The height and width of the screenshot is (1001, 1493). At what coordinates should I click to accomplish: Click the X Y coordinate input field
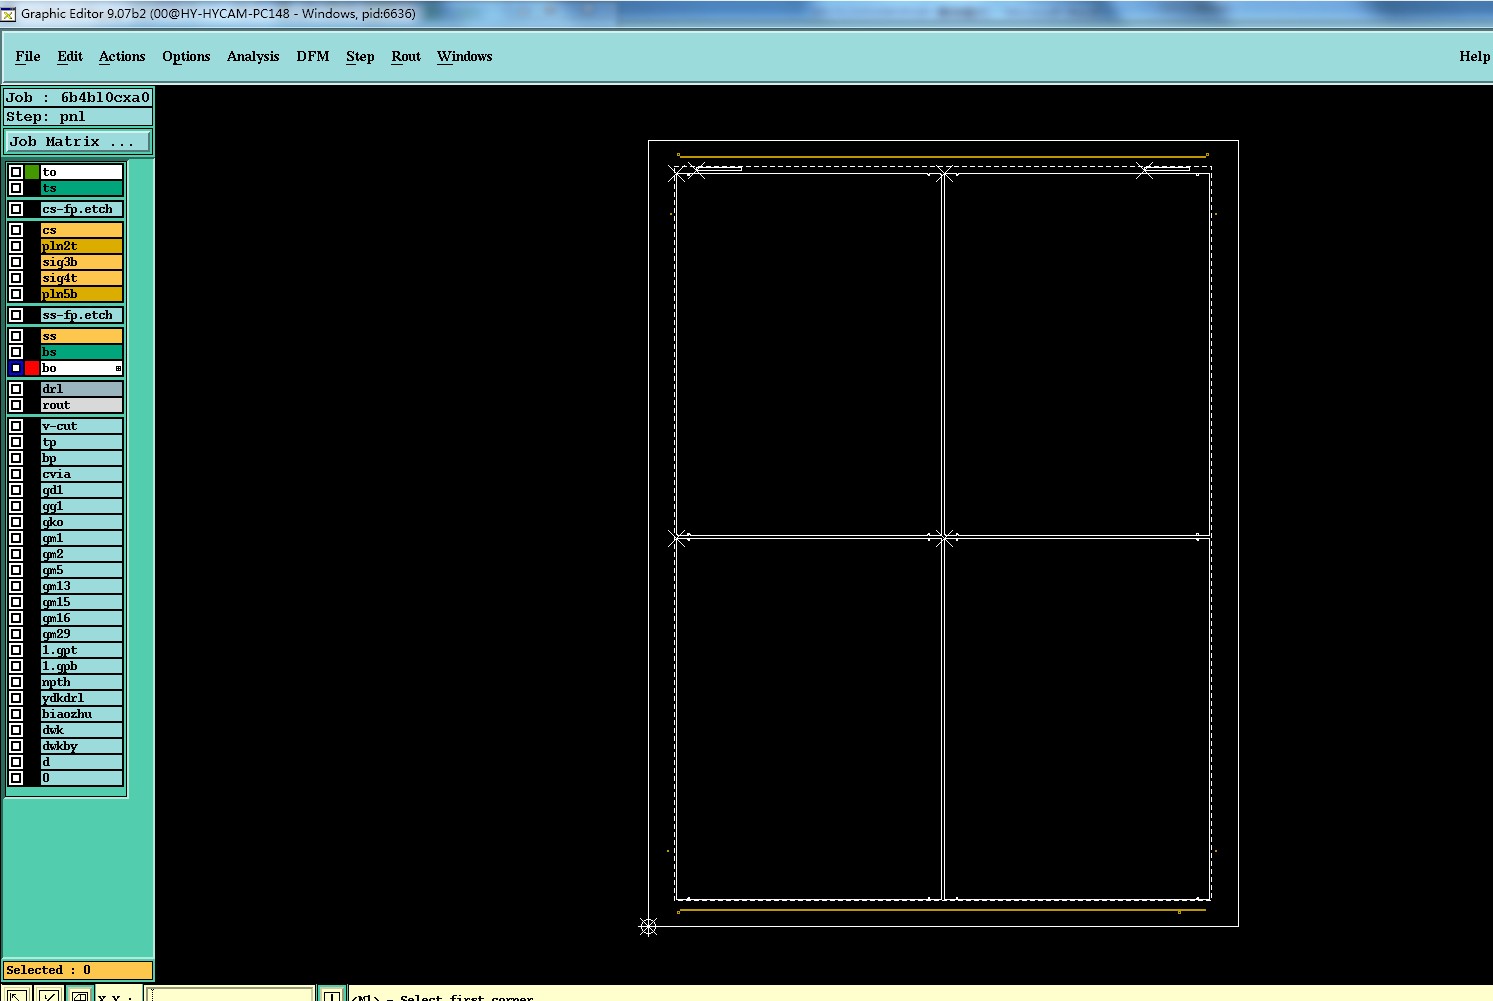click(x=230, y=995)
